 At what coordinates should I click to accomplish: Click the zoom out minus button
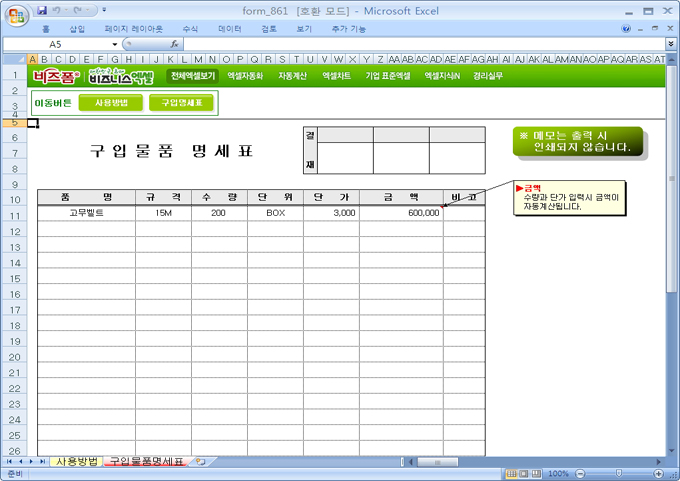point(579,473)
